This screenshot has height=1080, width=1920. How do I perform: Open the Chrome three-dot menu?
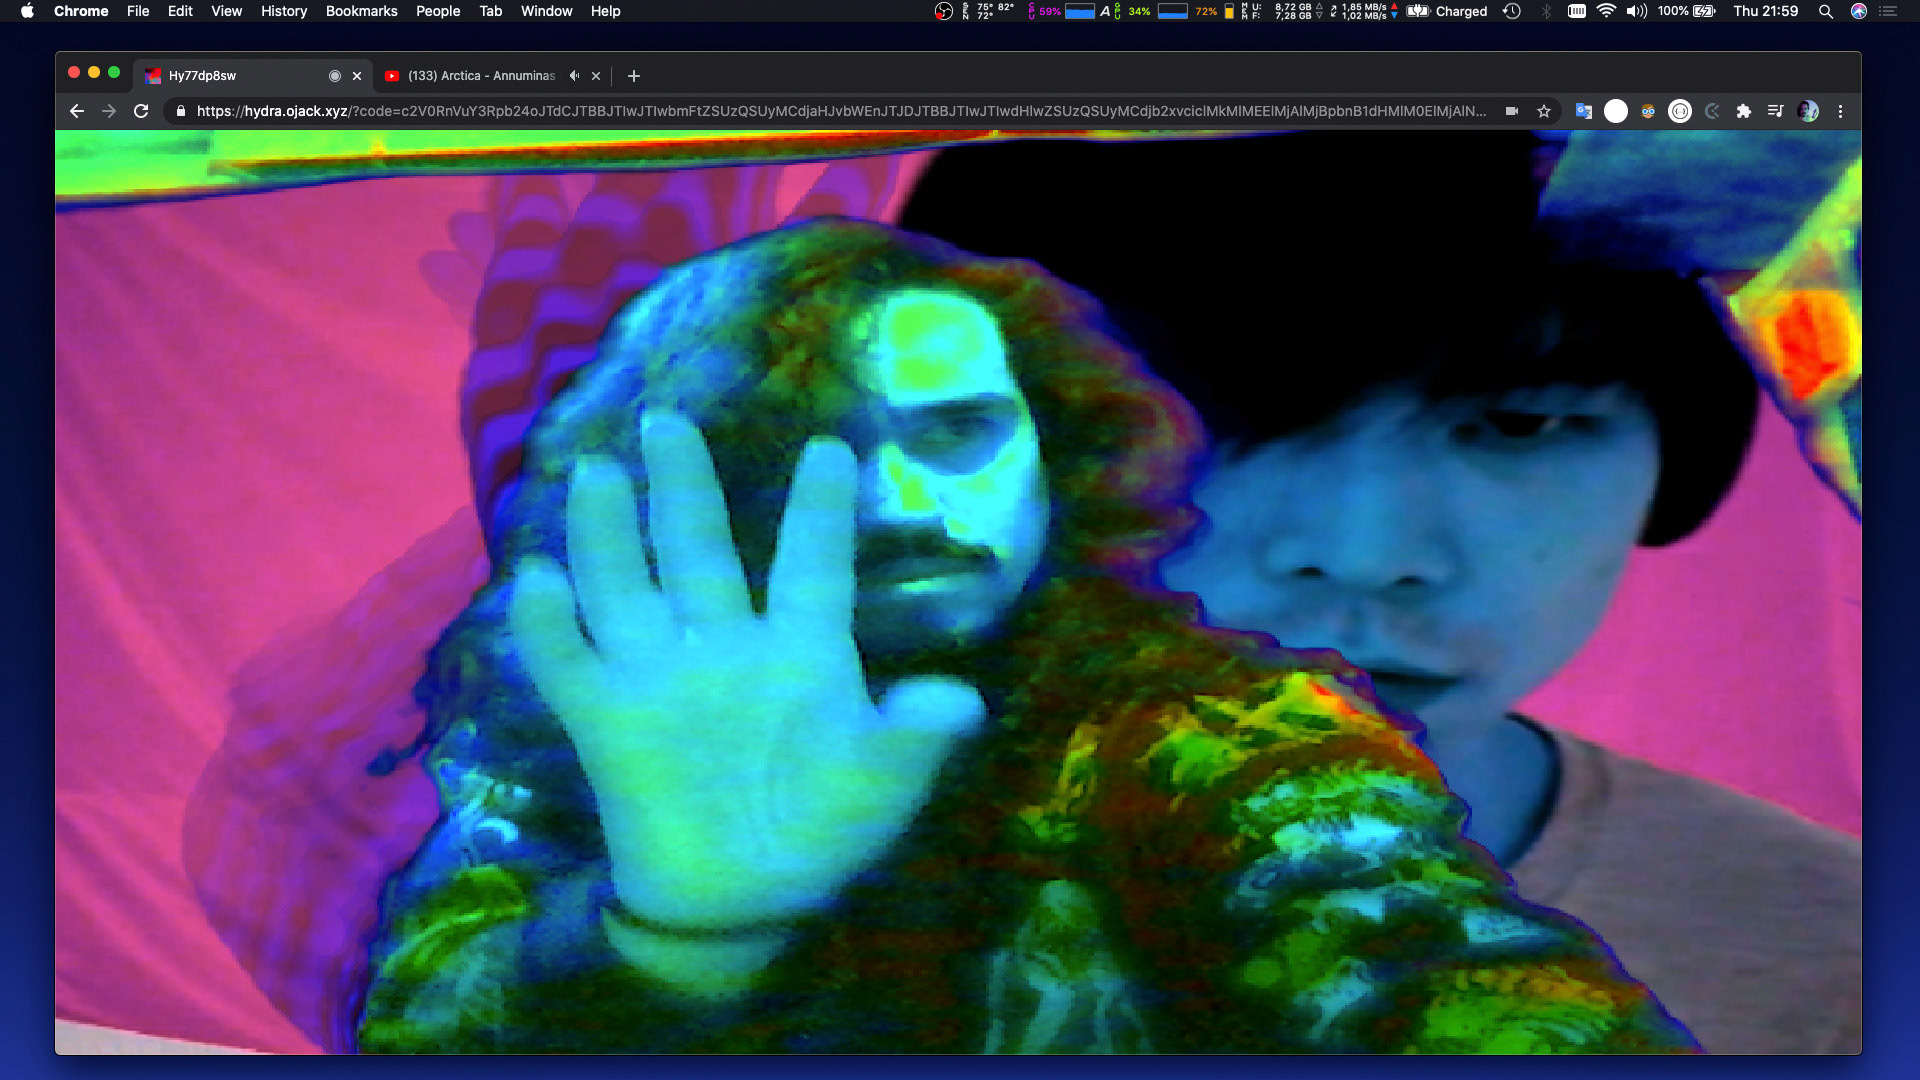[x=1840, y=111]
